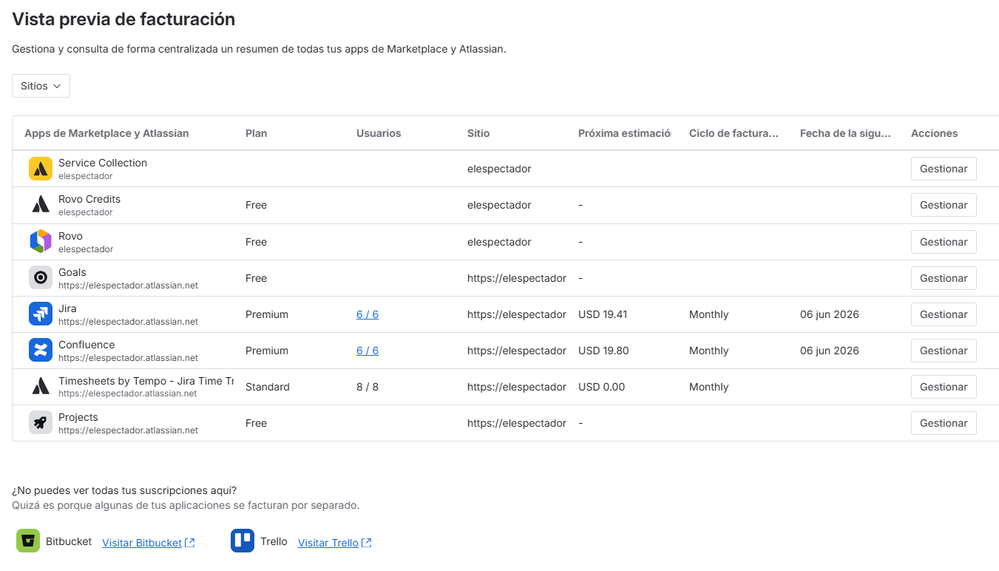Click the Service Collection app icon
999x571 pixels.
point(40,169)
